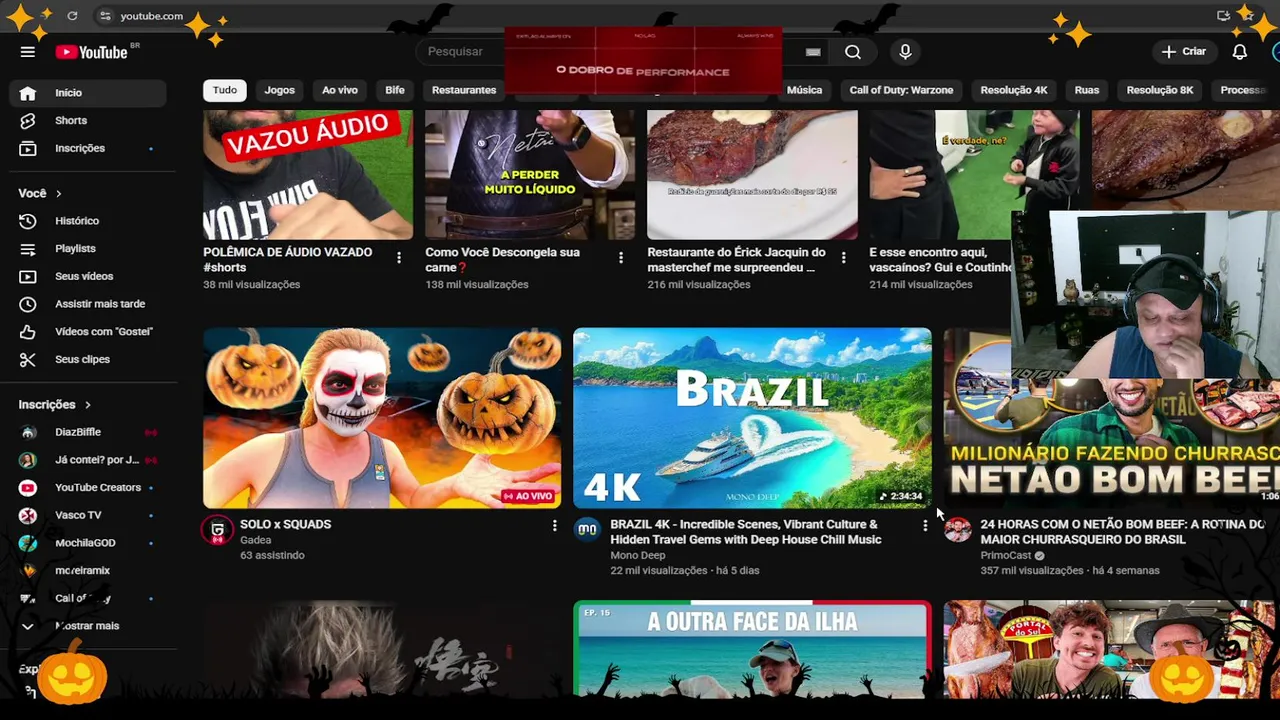1280x720 pixels.
Task: Reload the page in browser toolbar
Action: [72, 16]
